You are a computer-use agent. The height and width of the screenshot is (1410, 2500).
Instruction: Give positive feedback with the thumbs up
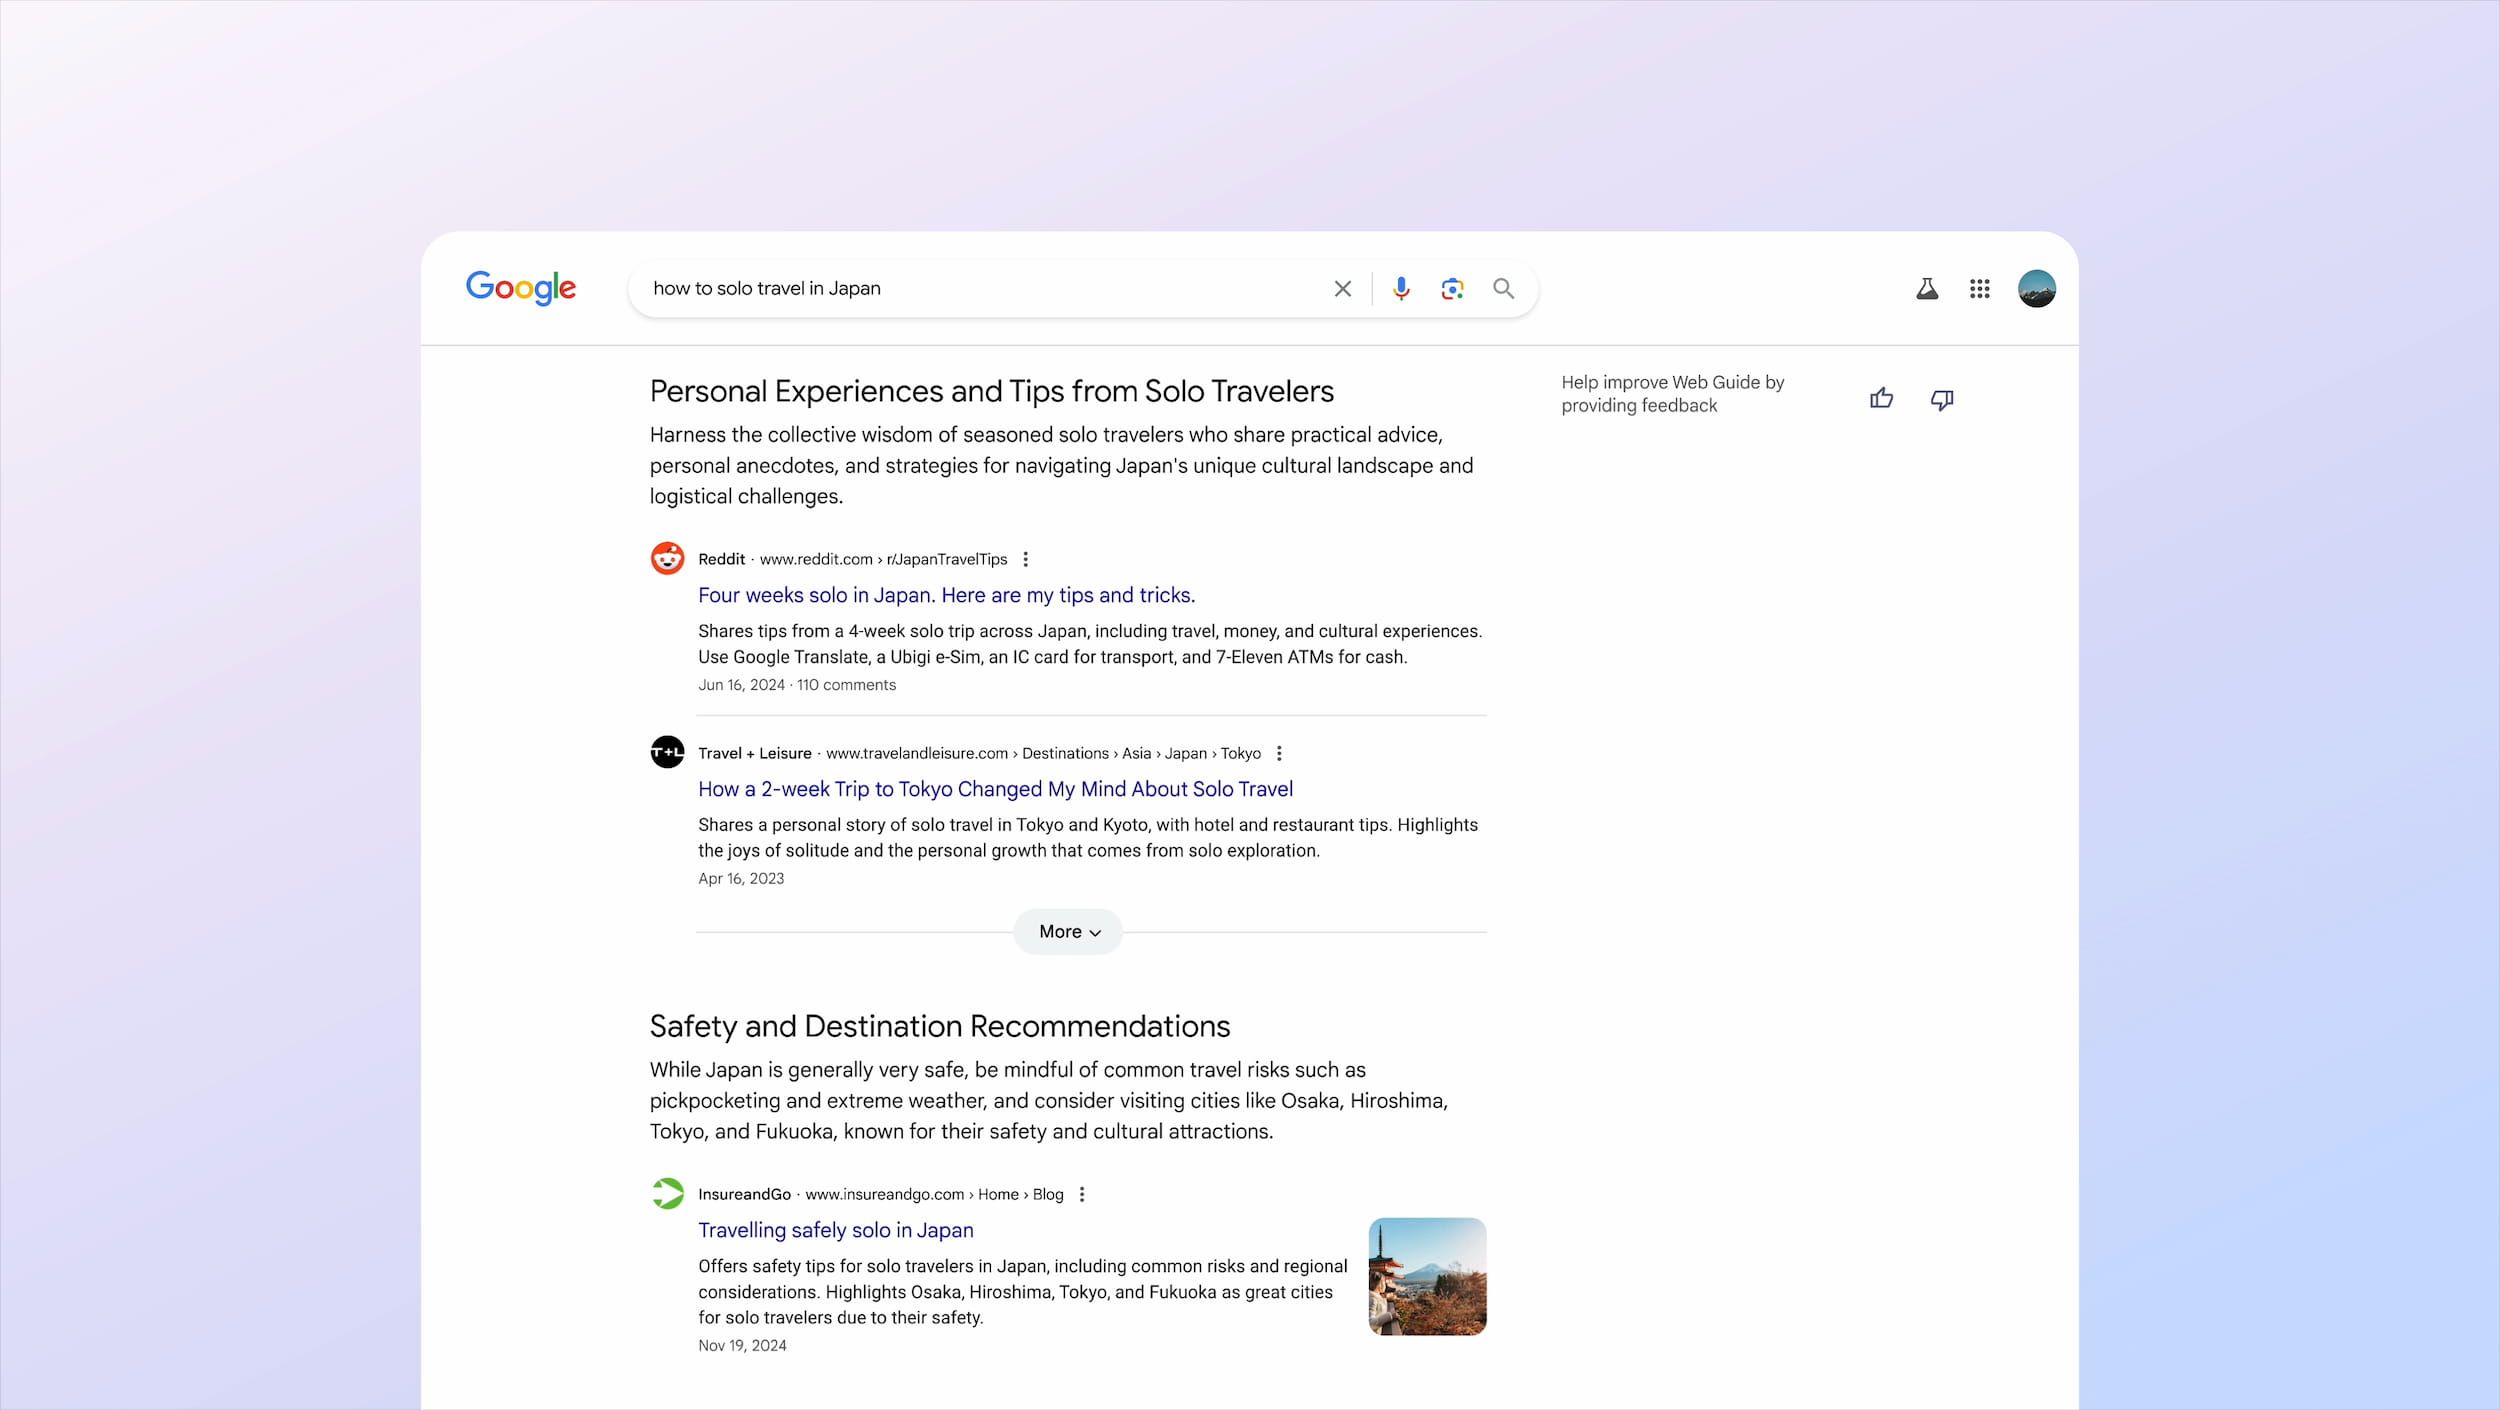pos(1880,398)
